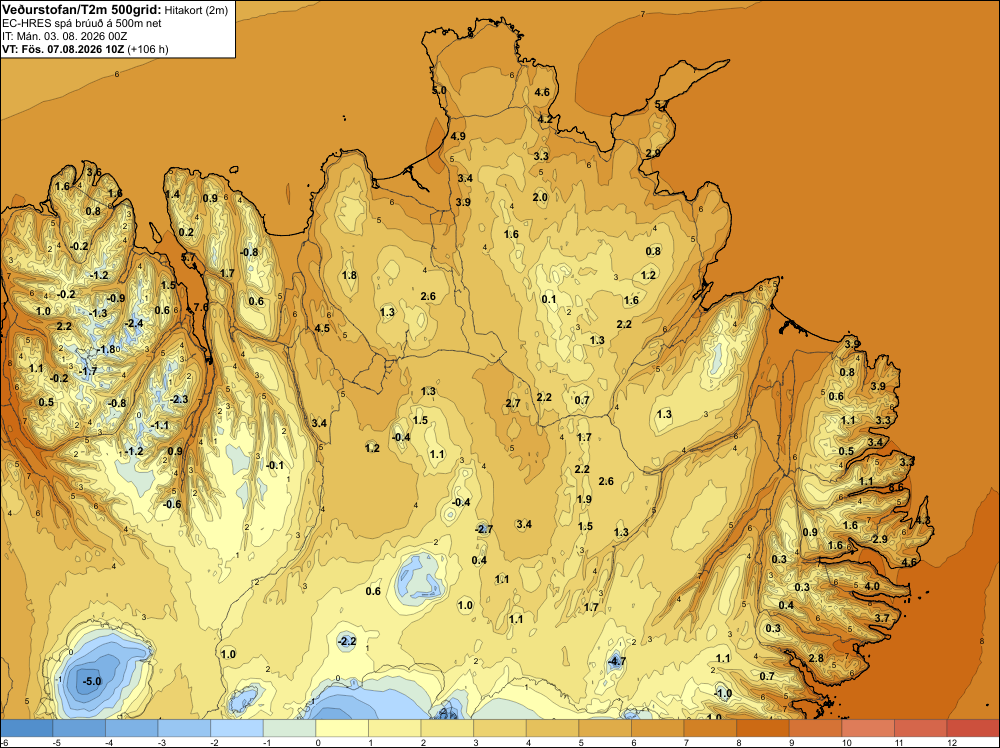Select the initial time "IT: Mán. 03. 08. 2026 00Z"
The height and width of the screenshot is (748, 1000).
click(64, 36)
